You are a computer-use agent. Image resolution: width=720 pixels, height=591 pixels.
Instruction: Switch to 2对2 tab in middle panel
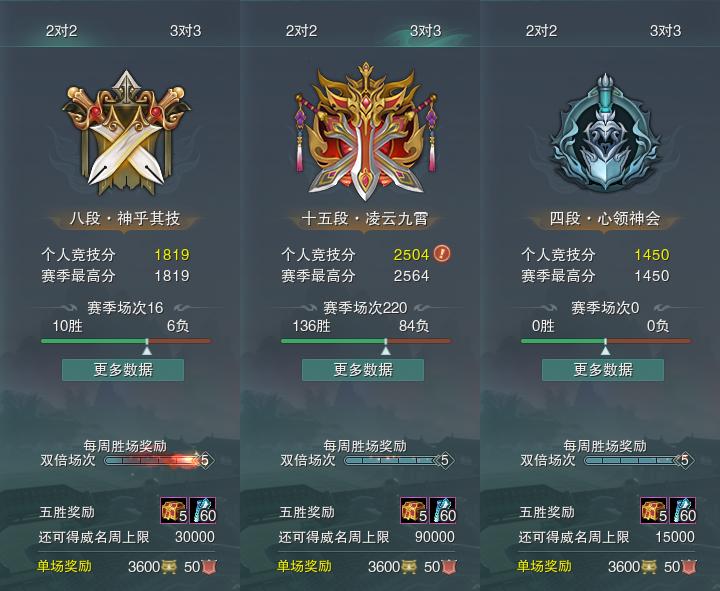[301, 31]
